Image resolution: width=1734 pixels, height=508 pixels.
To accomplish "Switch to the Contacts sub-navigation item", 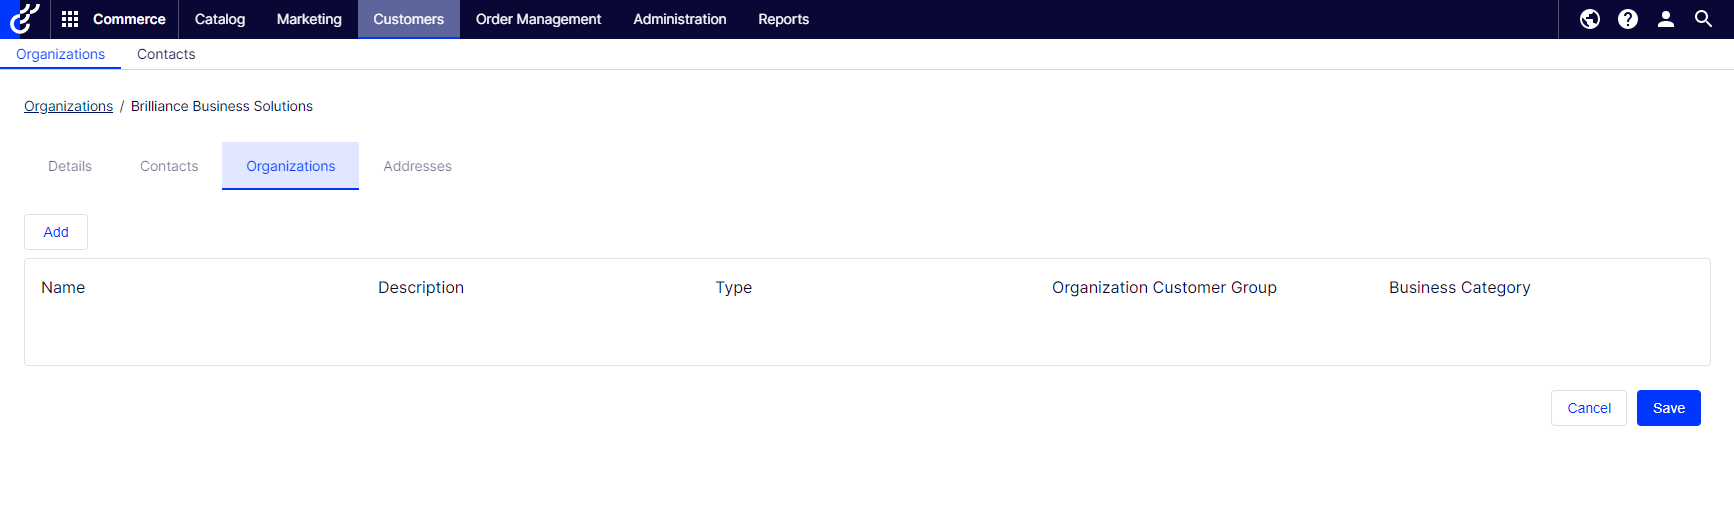I will (166, 54).
